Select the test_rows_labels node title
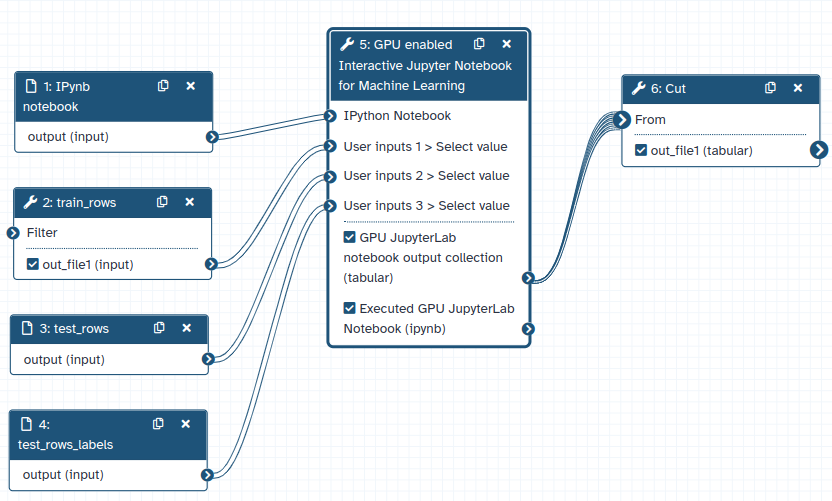 65,434
